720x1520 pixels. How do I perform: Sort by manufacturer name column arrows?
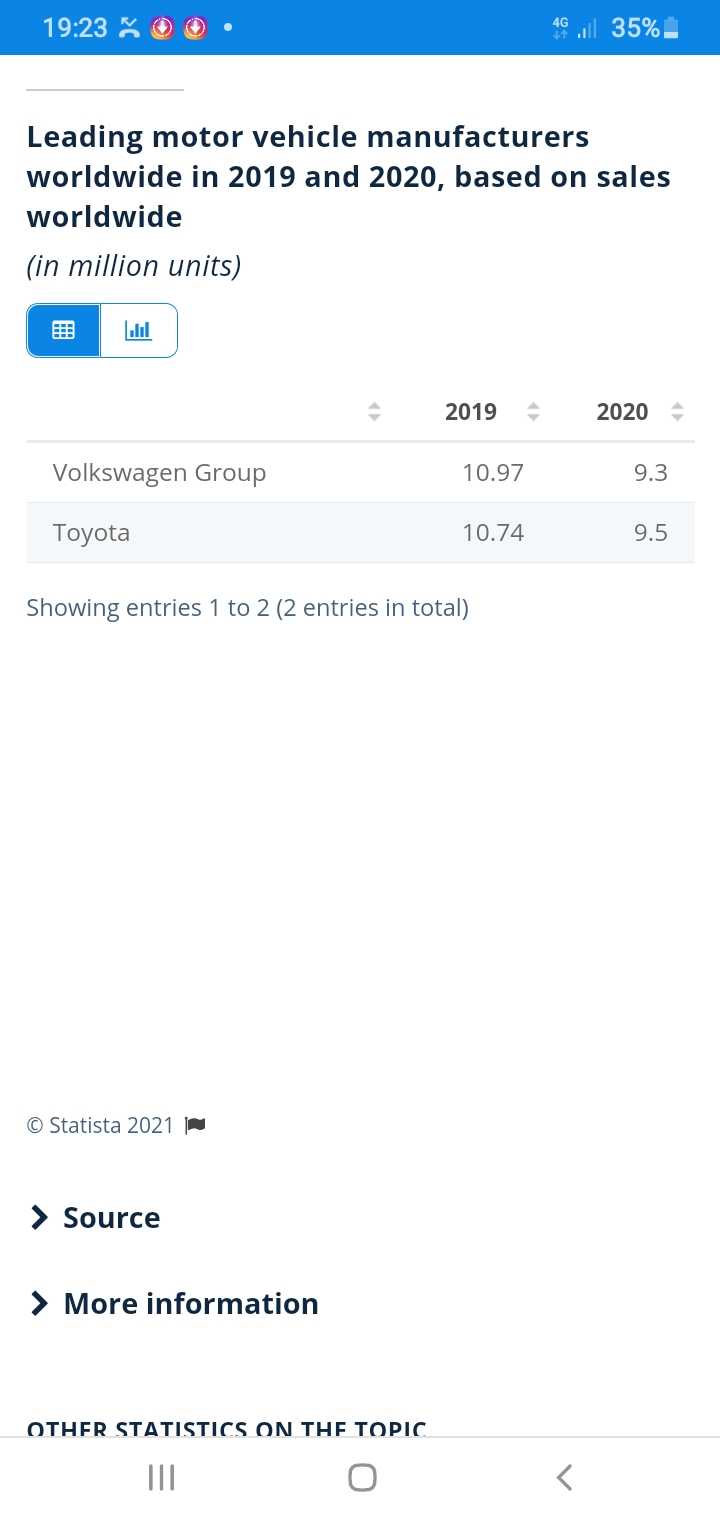coord(374,412)
